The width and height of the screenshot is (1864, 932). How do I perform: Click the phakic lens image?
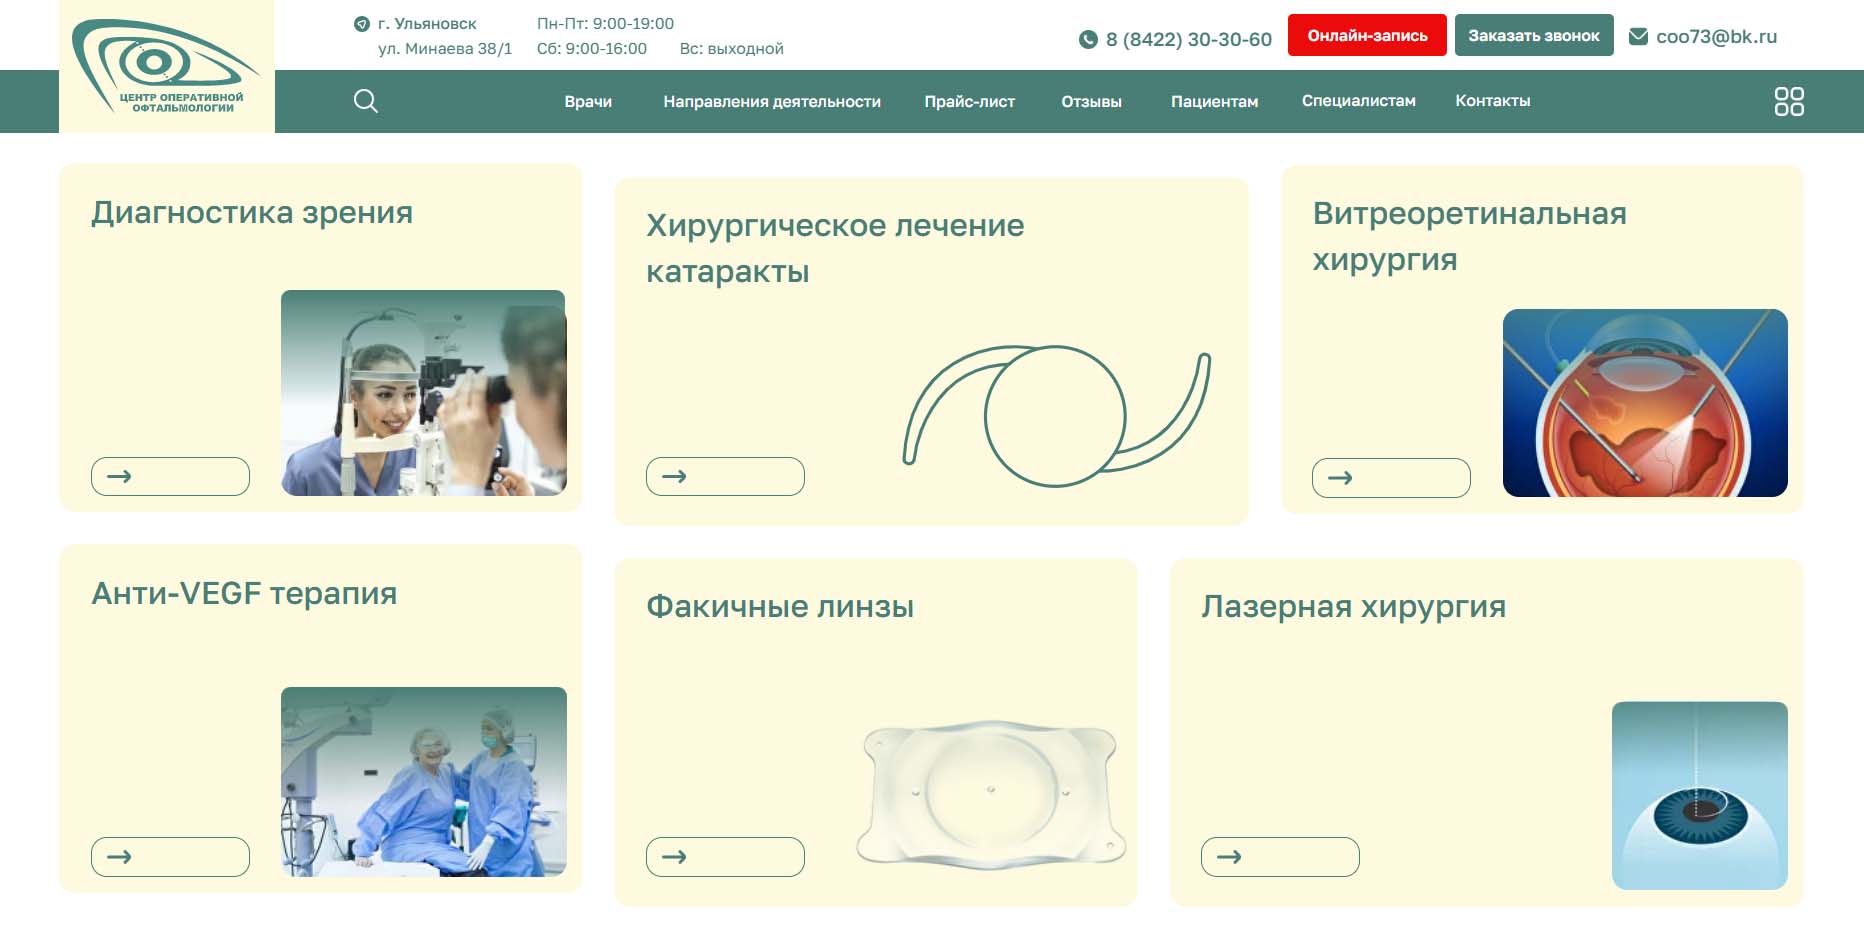991,795
